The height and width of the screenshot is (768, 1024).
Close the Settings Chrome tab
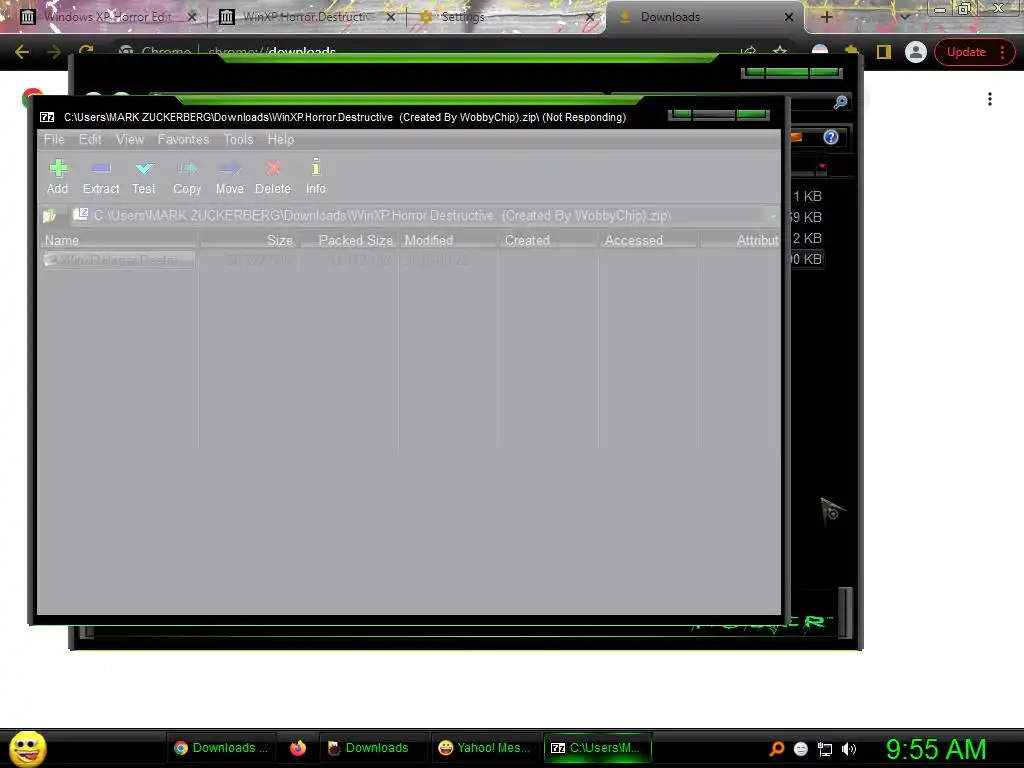589,17
